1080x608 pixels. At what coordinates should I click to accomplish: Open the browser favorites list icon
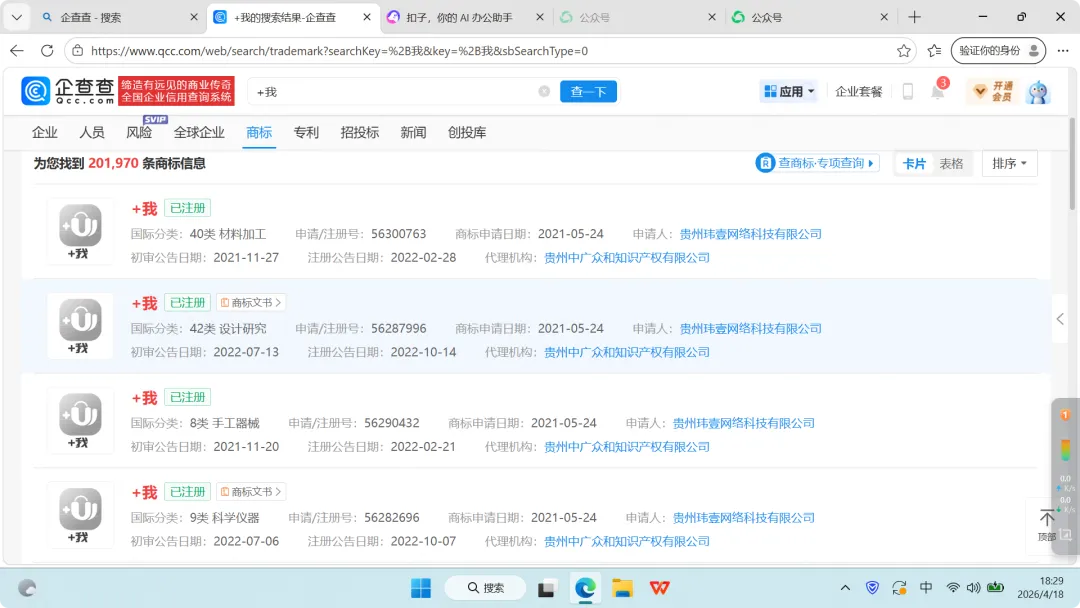[x=934, y=51]
